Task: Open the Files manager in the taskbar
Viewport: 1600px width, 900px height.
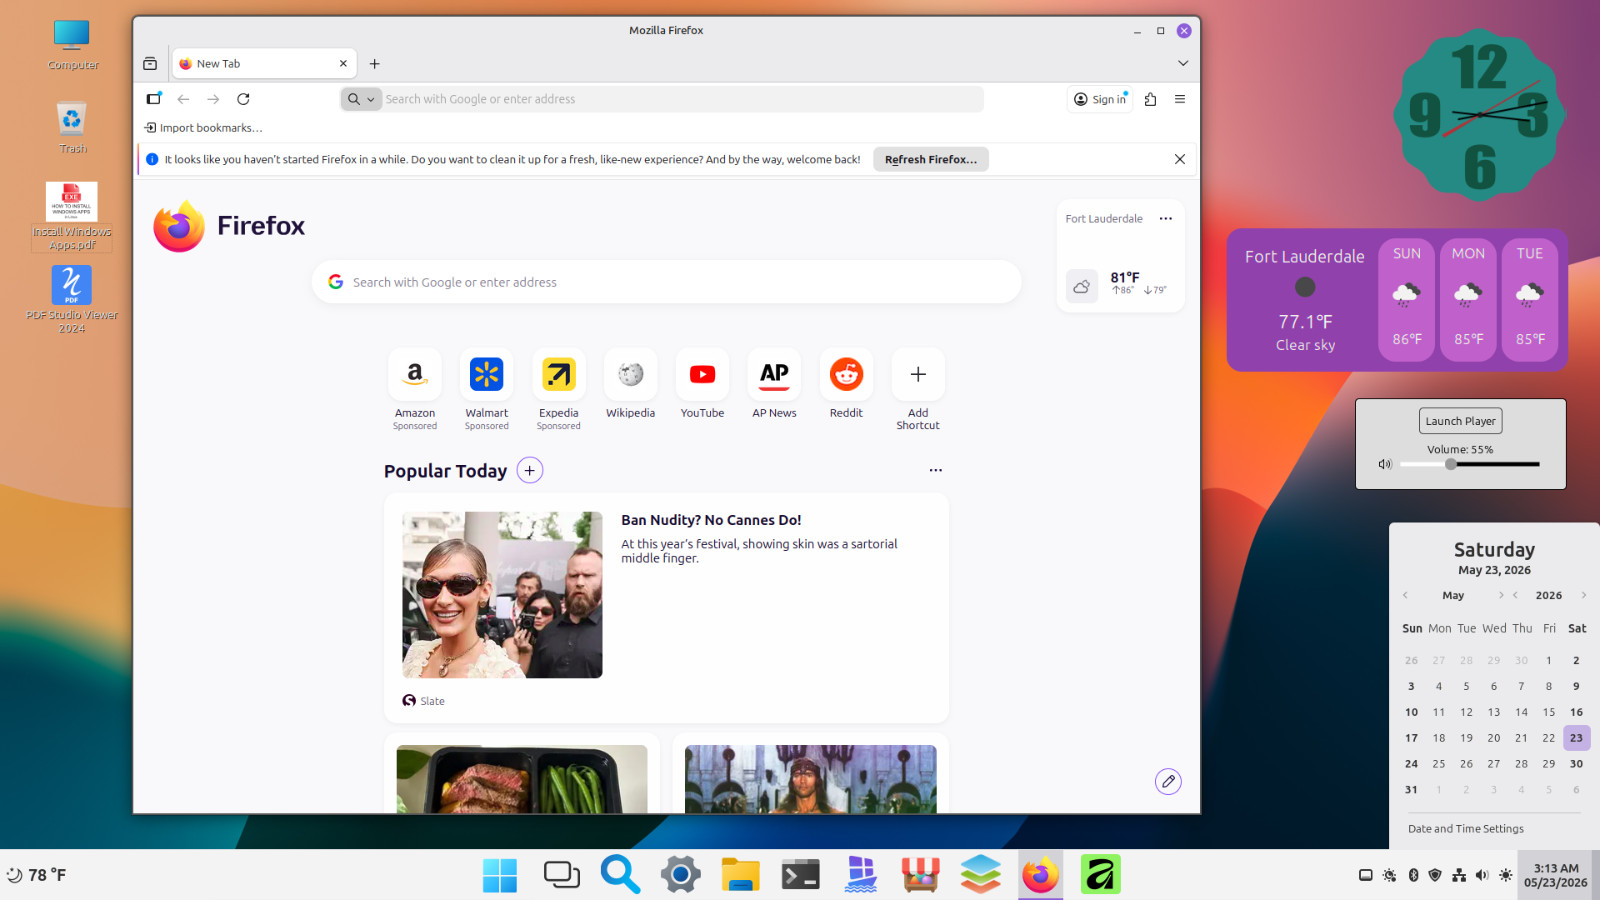Action: (x=740, y=875)
